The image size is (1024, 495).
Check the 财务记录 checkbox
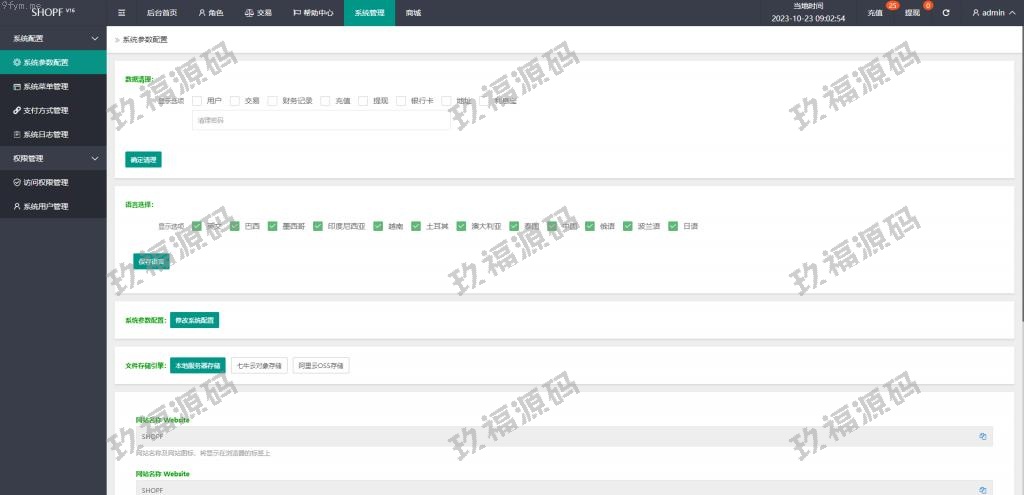(272, 101)
